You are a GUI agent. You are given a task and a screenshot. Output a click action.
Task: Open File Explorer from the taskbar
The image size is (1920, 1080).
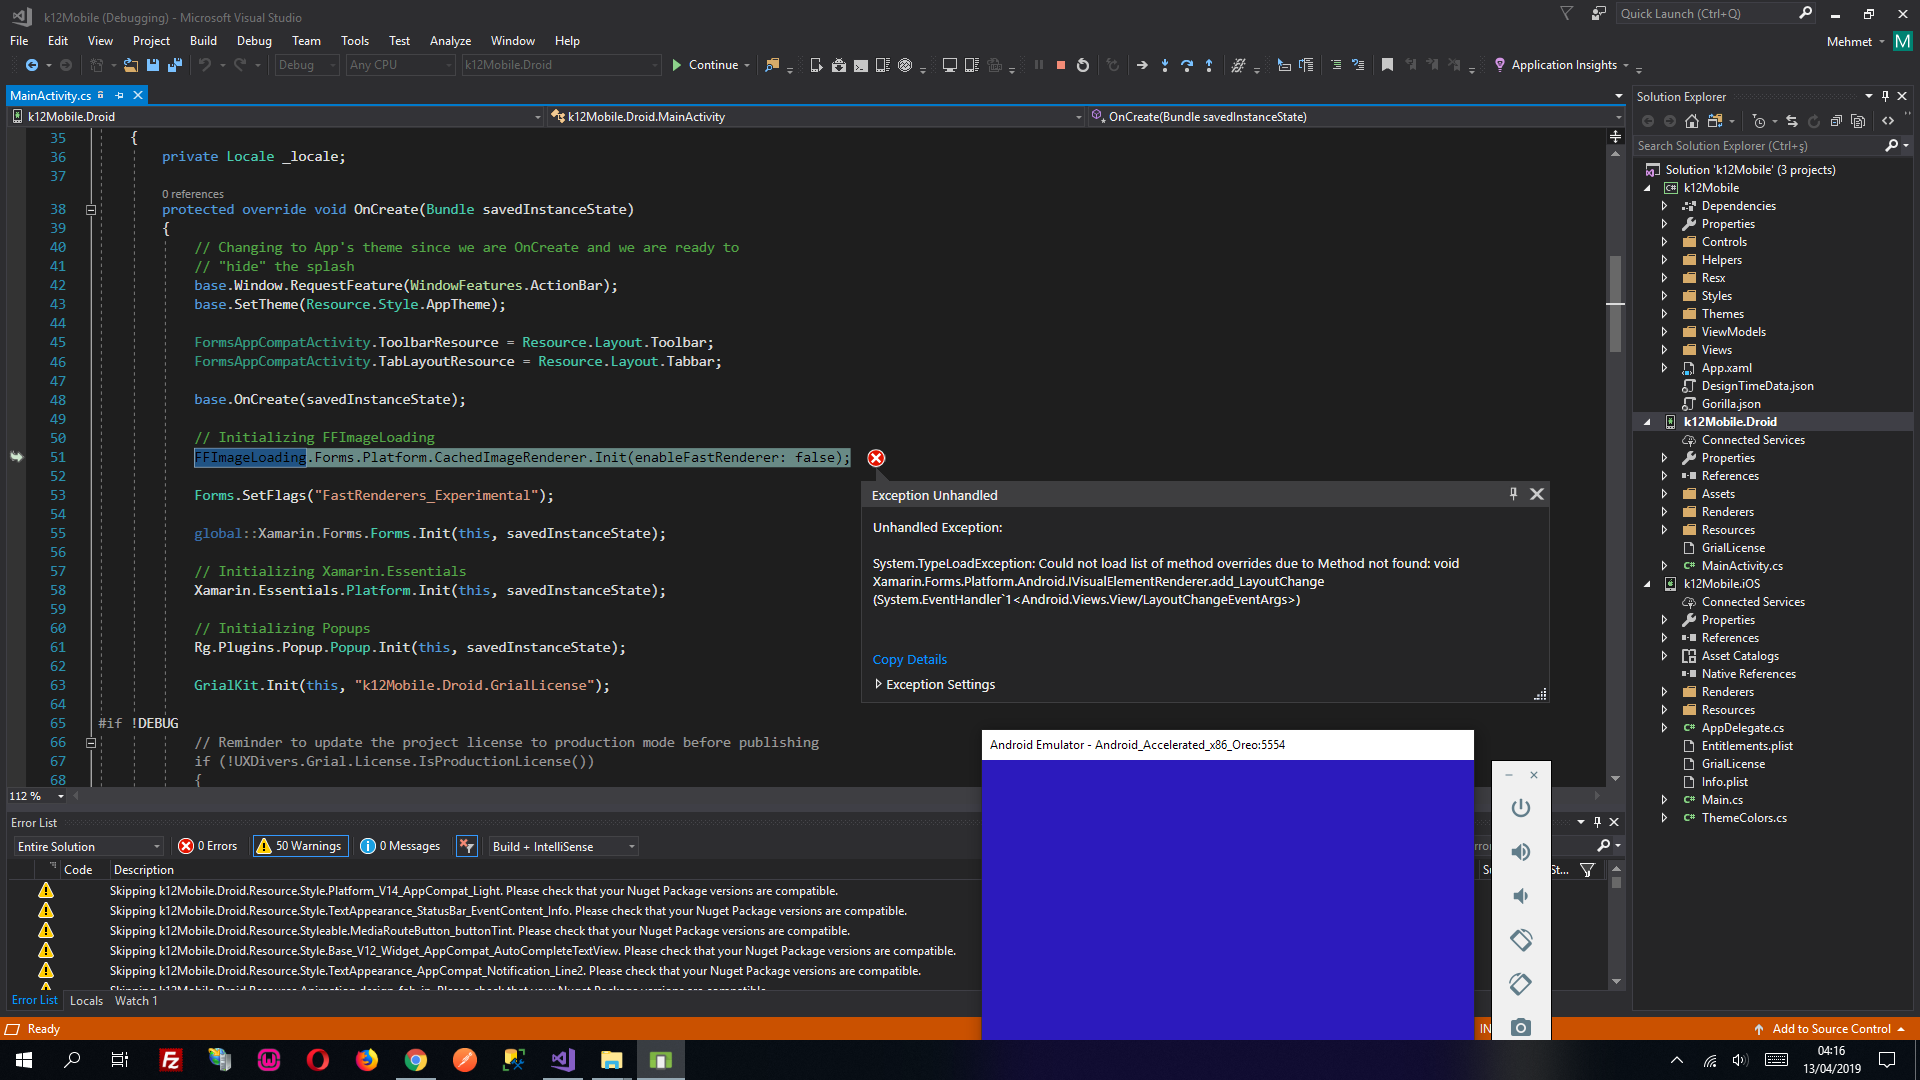(612, 1060)
